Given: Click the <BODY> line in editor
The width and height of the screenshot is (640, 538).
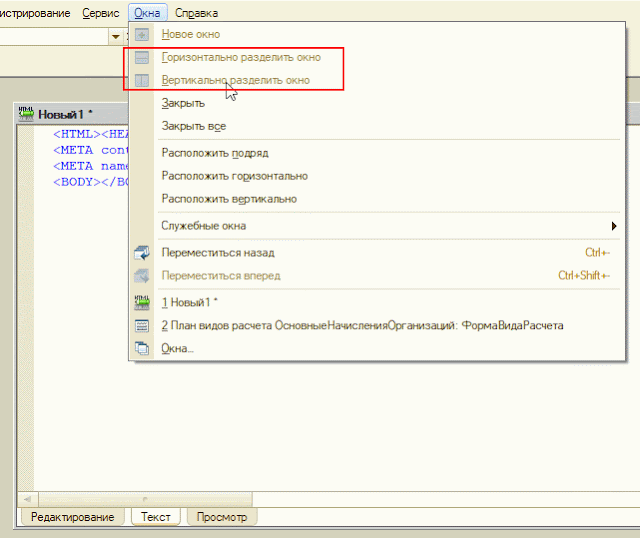Looking at the screenshot, I should click(x=91, y=182).
